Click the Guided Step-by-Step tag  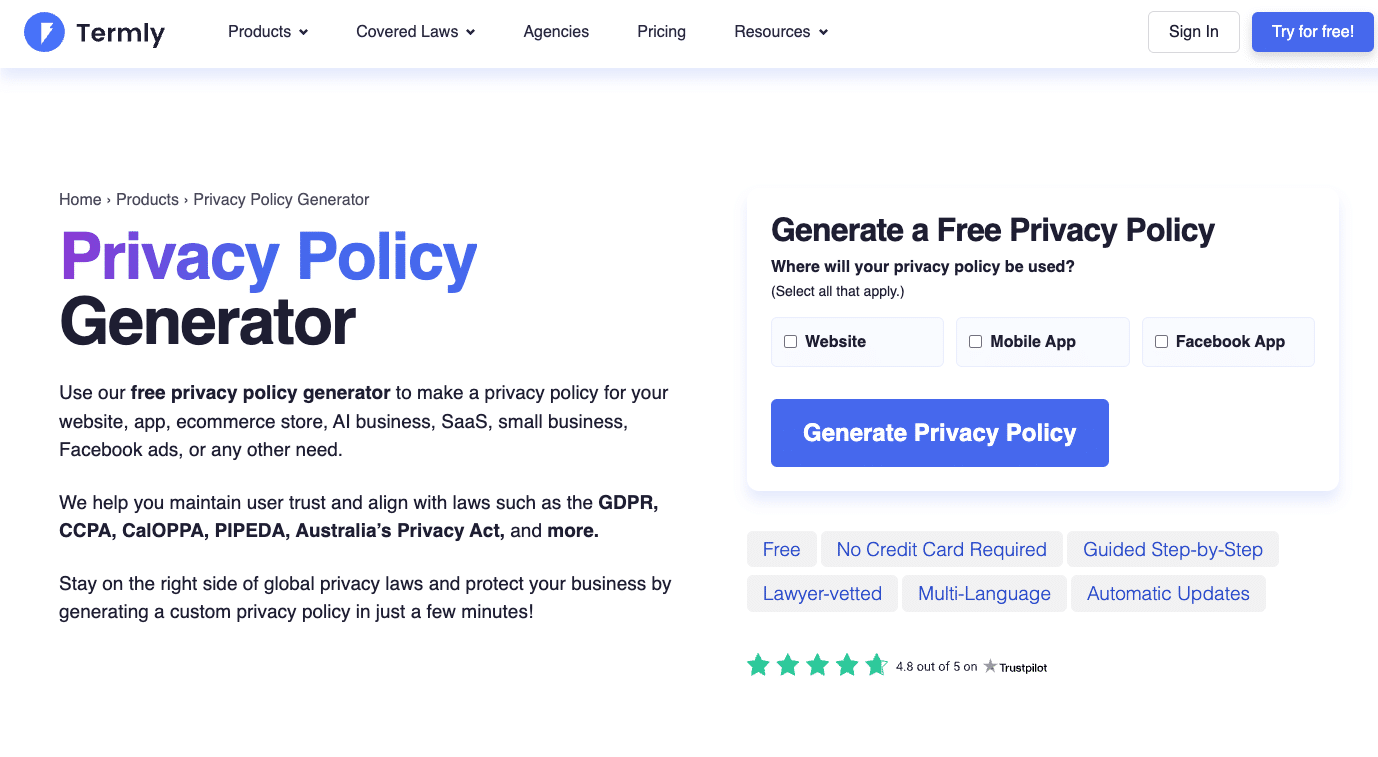coord(1172,550)
